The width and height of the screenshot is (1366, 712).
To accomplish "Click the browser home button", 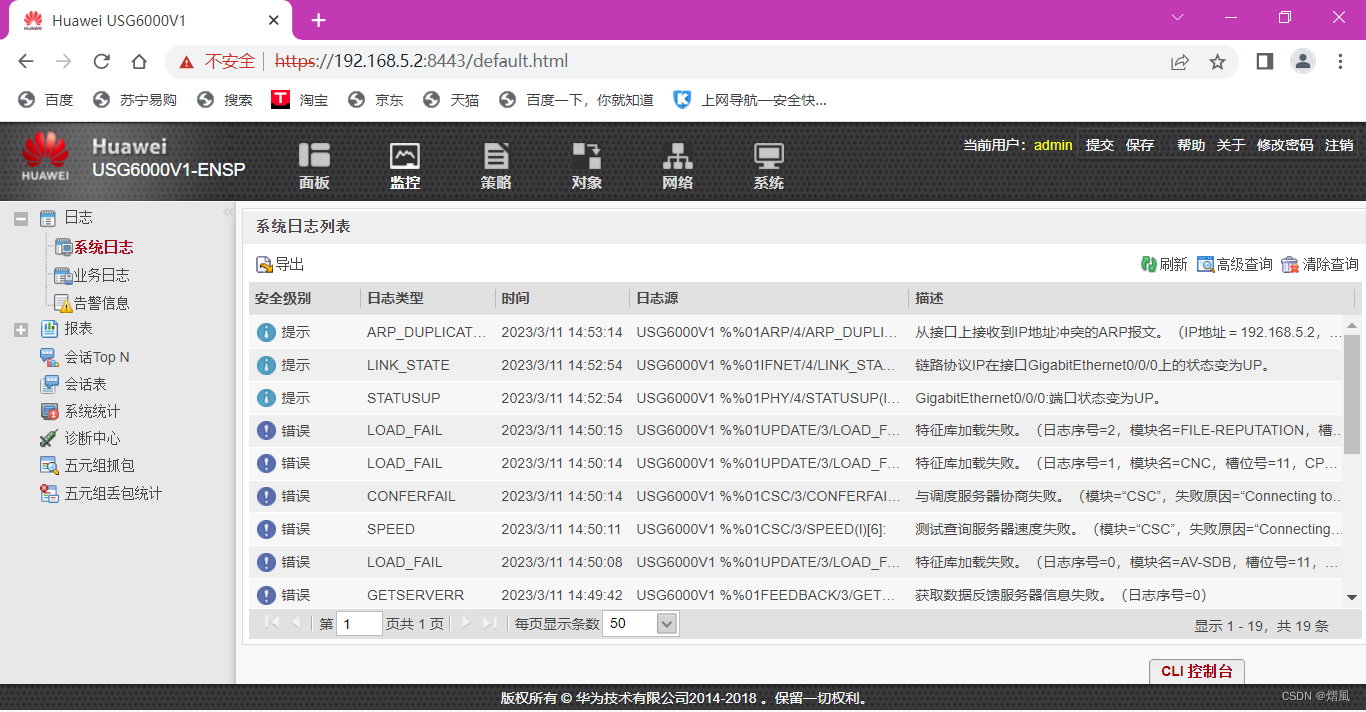I will point(139,62).
